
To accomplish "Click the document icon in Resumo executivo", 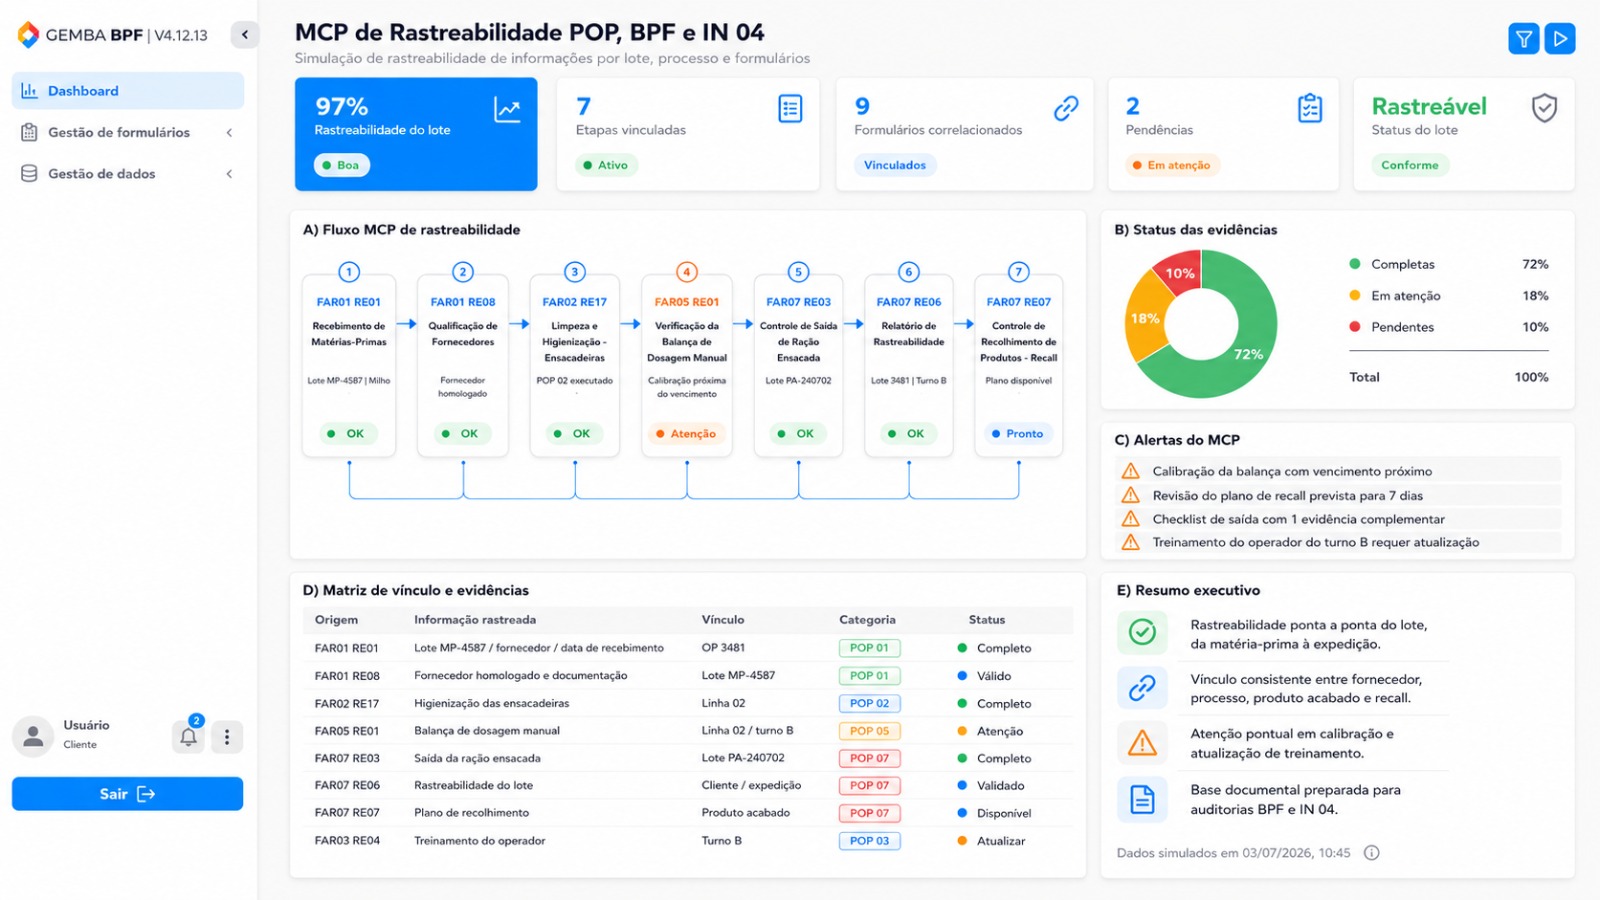I will pyautogui.click(x=1142, y=799).
